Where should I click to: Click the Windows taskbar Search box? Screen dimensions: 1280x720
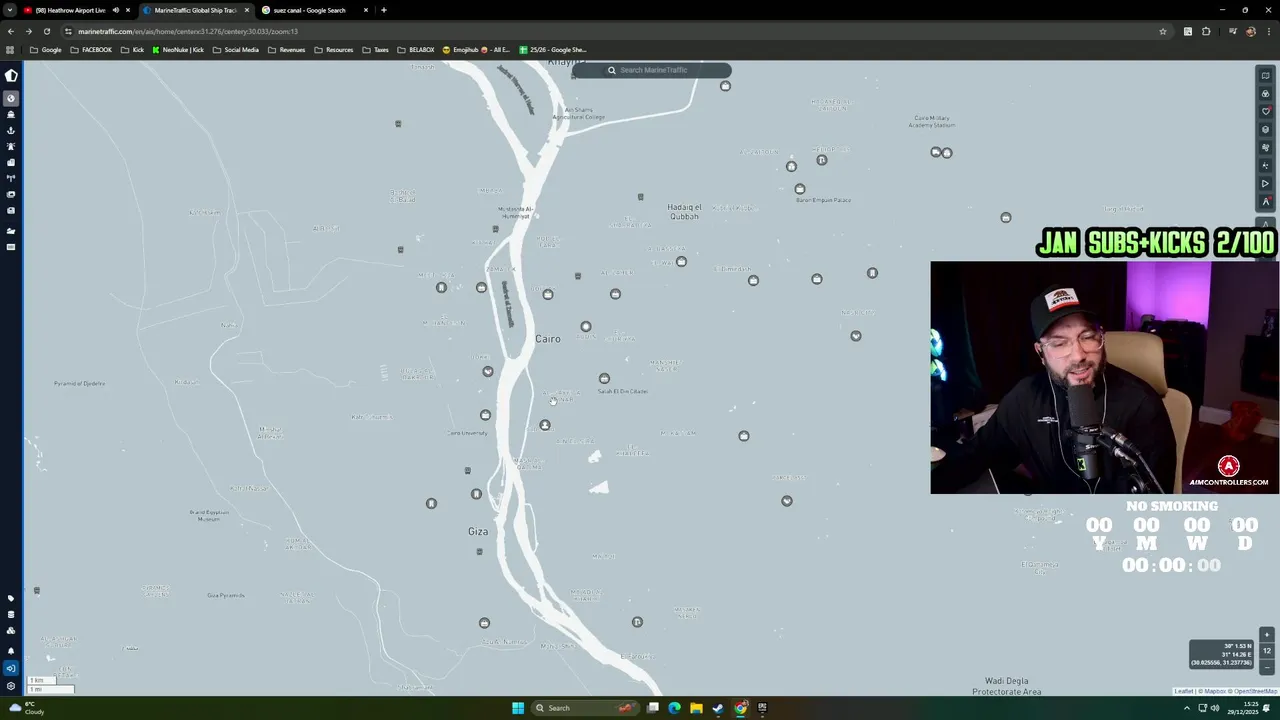pyautogui.click(x=585, y=708)
